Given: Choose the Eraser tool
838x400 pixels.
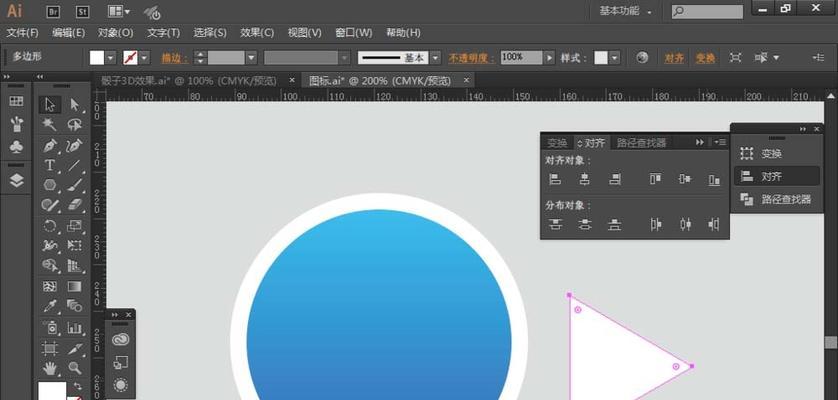Looking at the screenshot, I should [74, 205].
